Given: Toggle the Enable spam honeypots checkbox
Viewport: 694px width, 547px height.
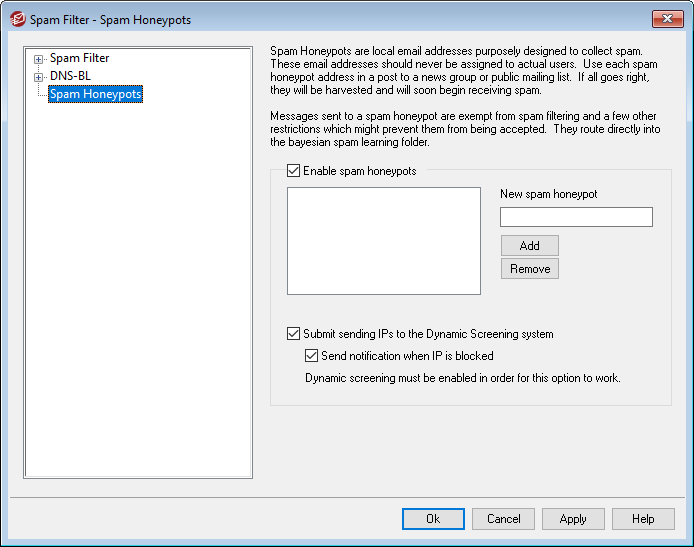Looking at the screenshot, I should click(293, 171).
